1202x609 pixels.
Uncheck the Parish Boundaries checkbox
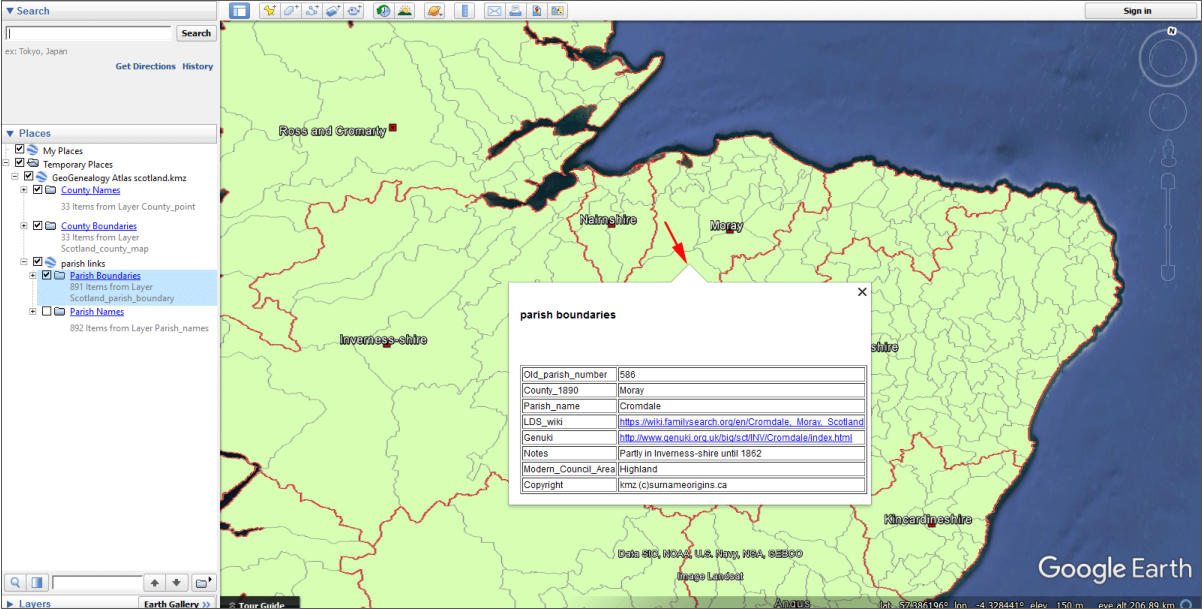pyautogui.click(x=47, y=275)
